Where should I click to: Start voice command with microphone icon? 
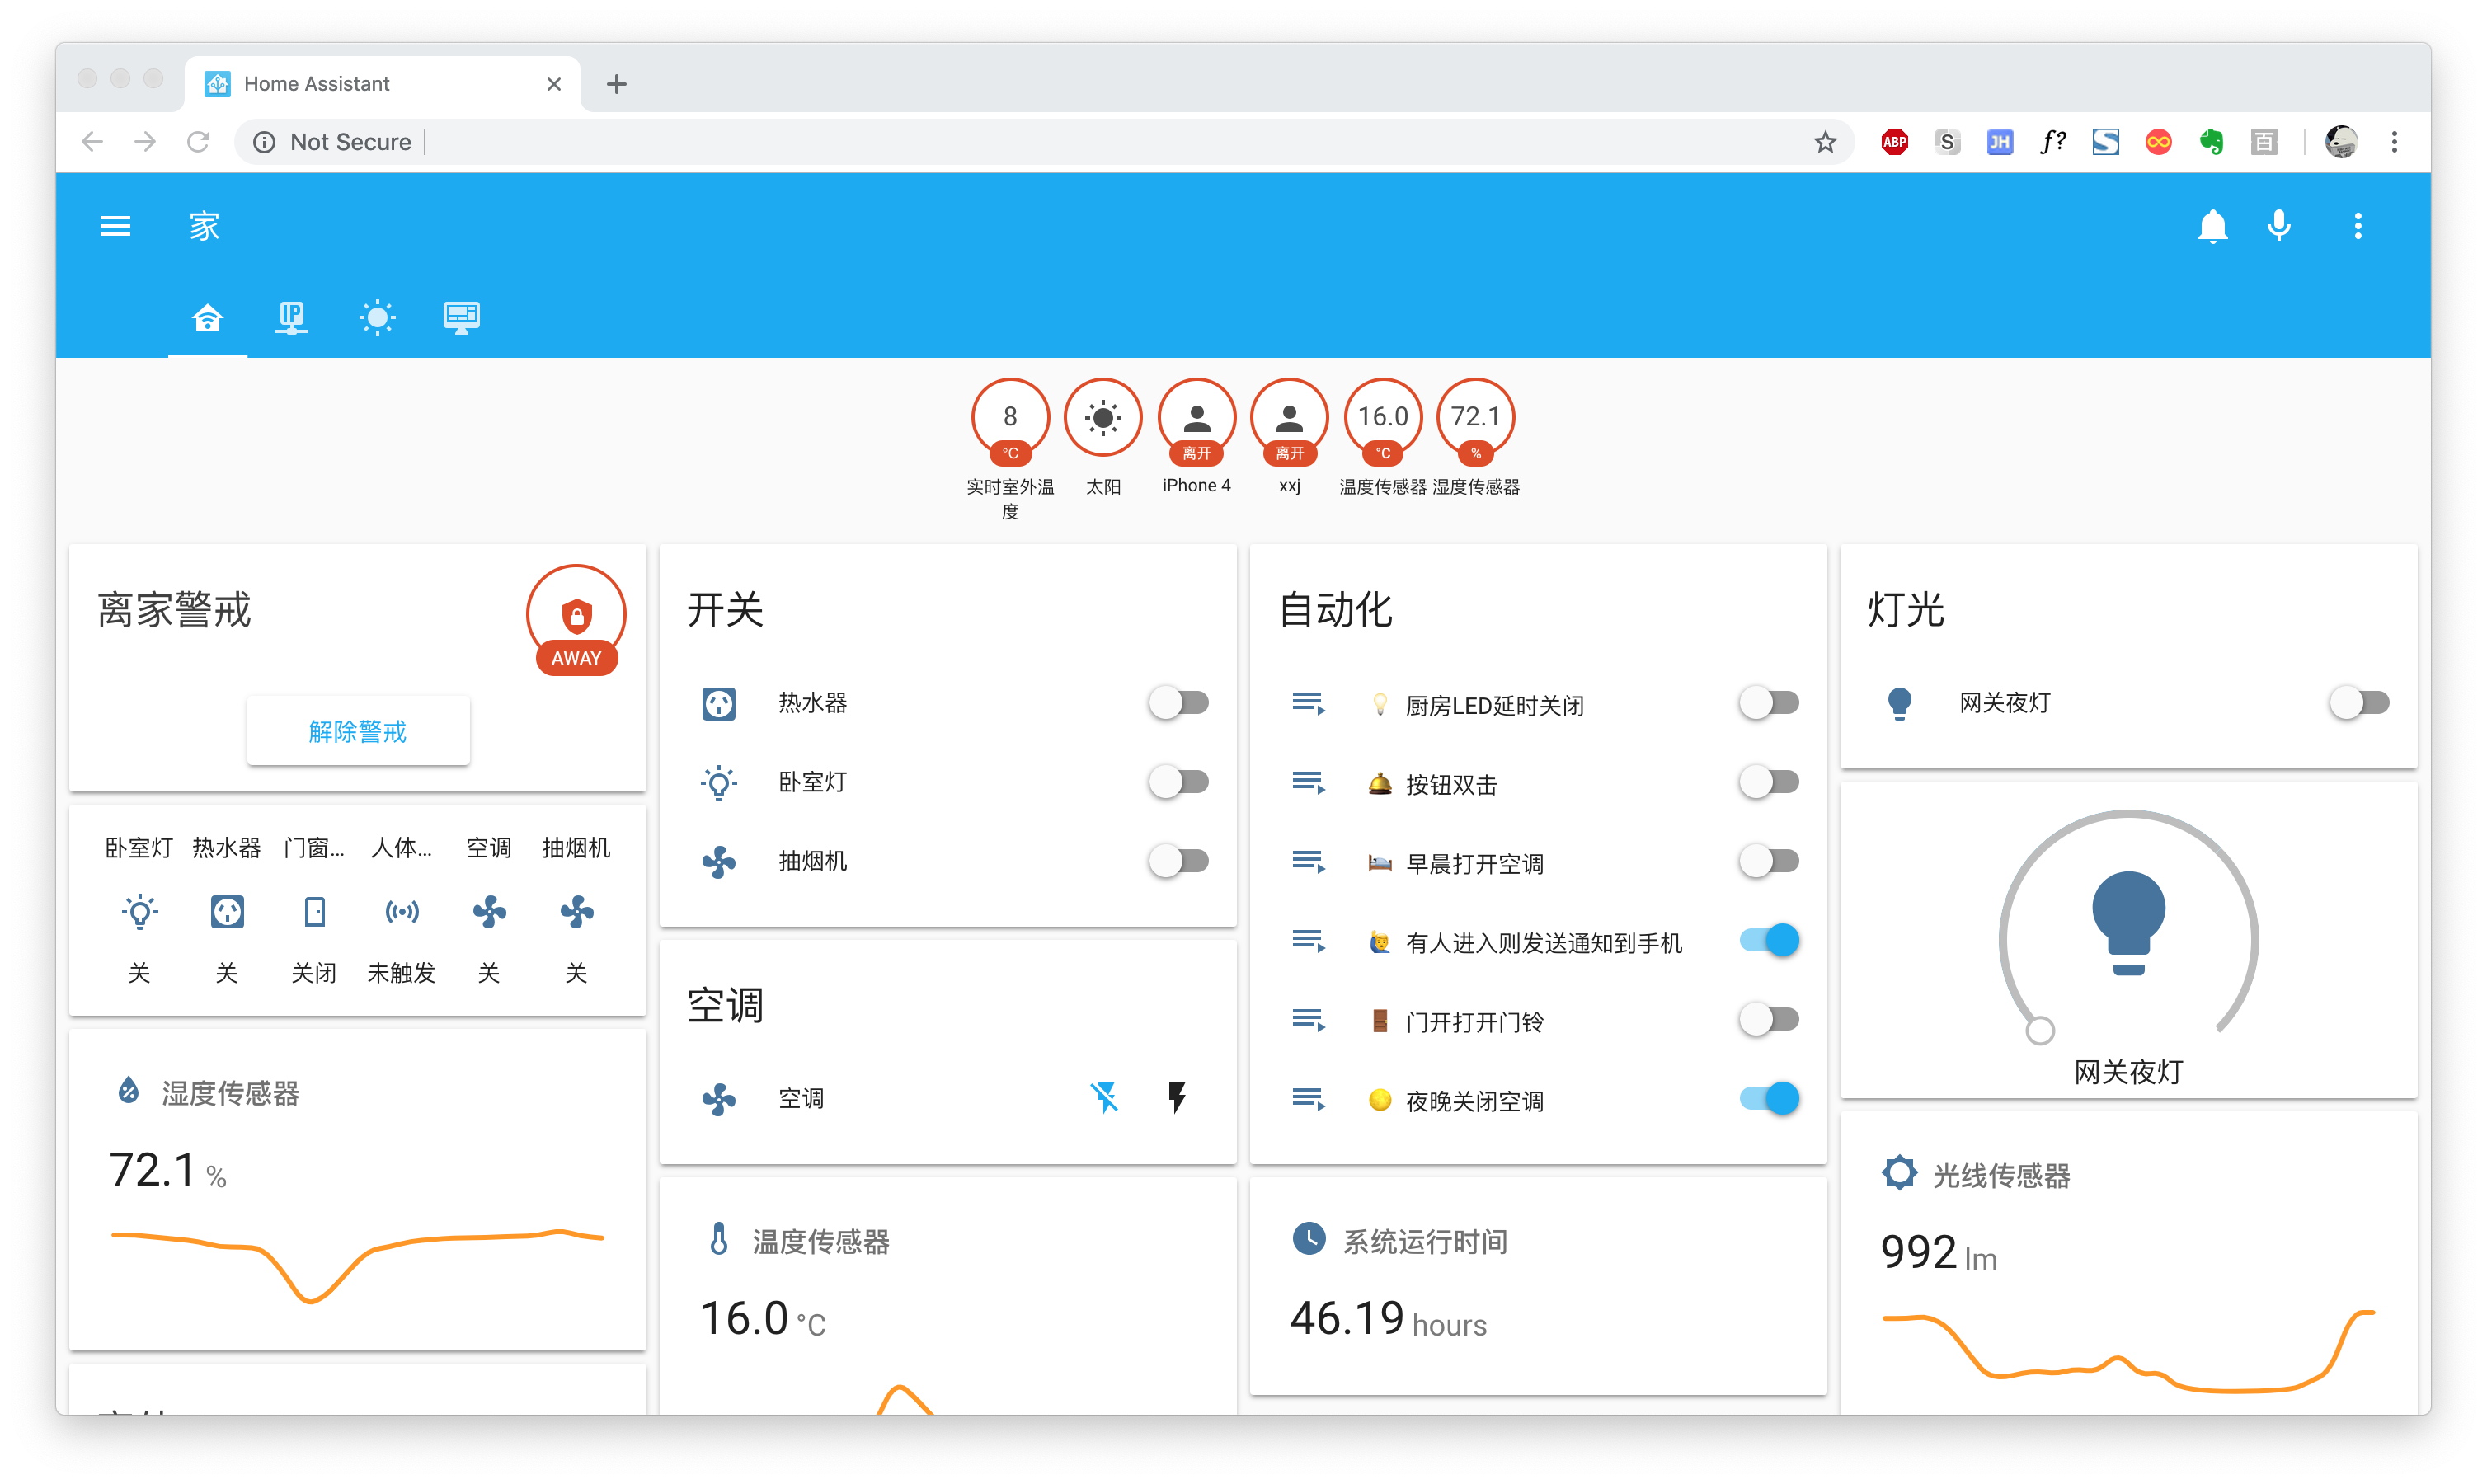[x=2278, y=226]
